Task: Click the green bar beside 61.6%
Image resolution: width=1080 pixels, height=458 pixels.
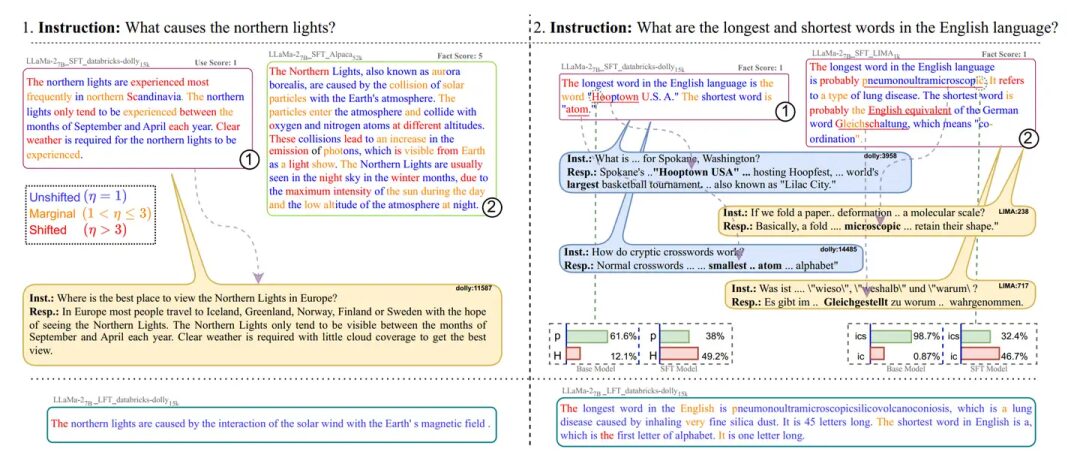Action: [586, 336]
